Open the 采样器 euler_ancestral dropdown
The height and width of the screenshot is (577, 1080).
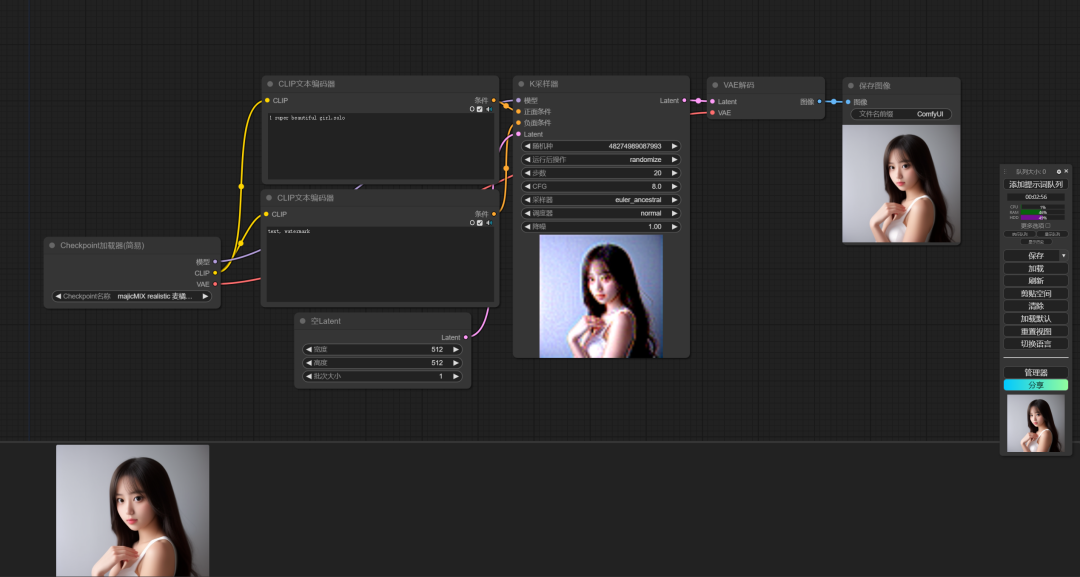tap(601, 200)
